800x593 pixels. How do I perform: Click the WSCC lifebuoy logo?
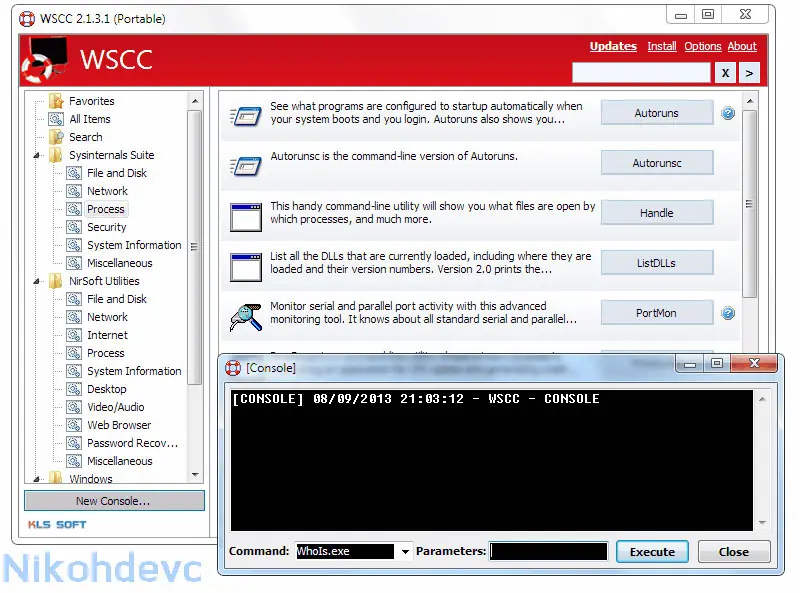44,60
